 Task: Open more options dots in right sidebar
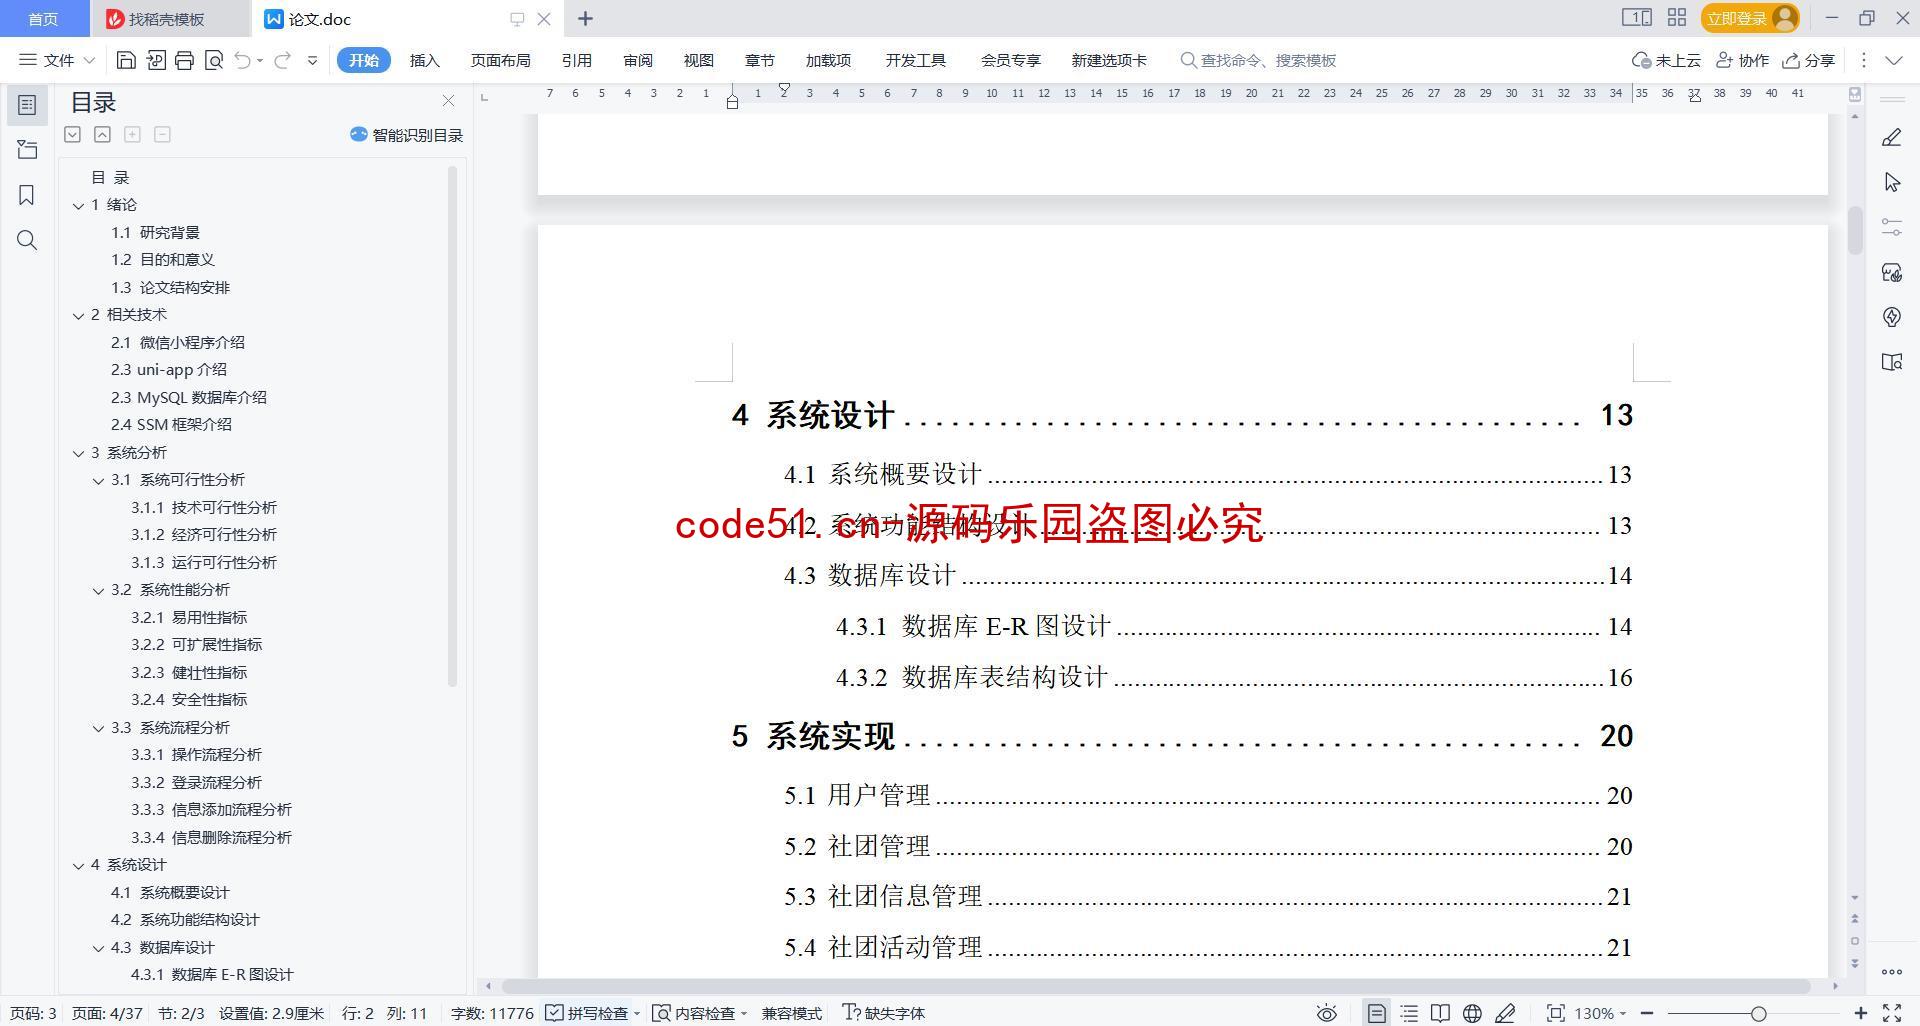click(1891, 971)
